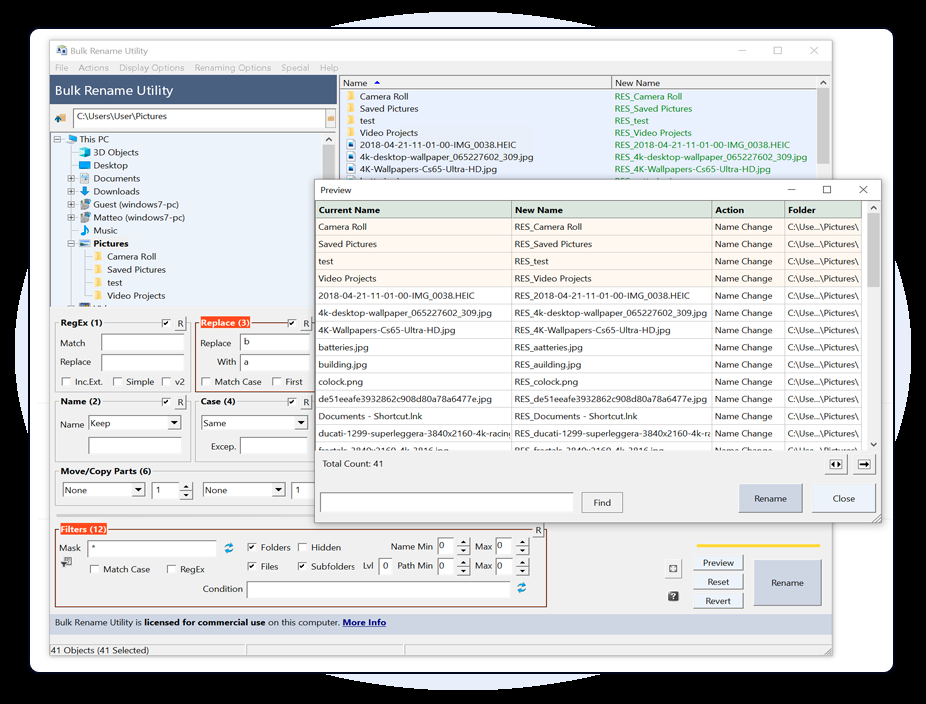This screenshot has height=704, width=926.
Task: Click the expand-window icon left of Preview button
Action: pos(673,569)
